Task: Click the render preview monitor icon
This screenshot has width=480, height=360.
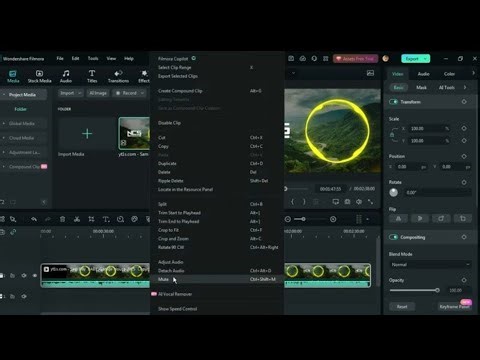Action: [x=336, y=202]
